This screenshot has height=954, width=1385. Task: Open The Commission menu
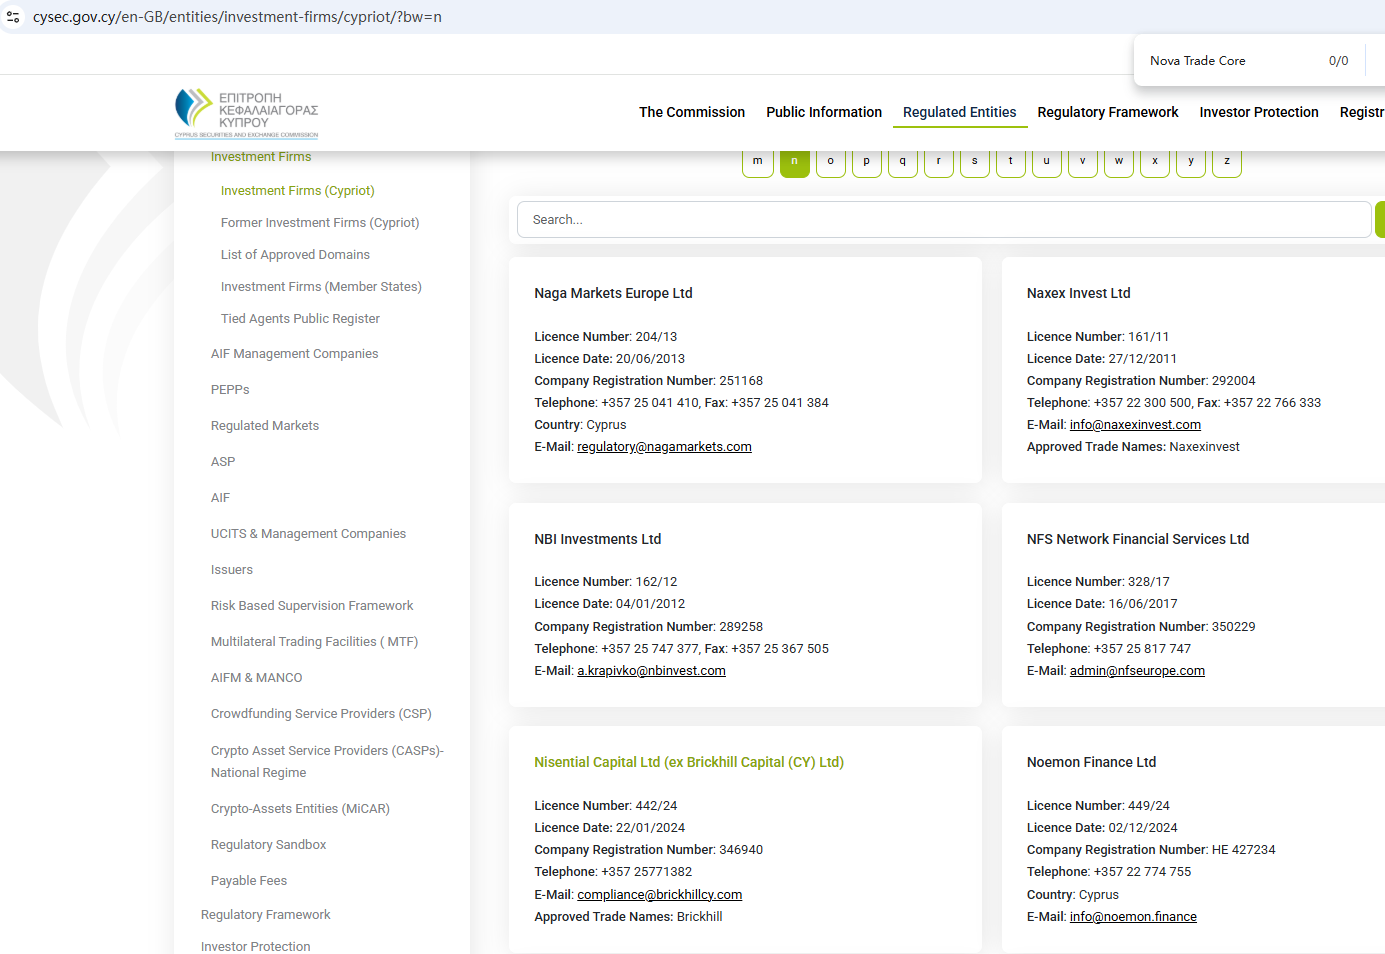tap(692, 112)
